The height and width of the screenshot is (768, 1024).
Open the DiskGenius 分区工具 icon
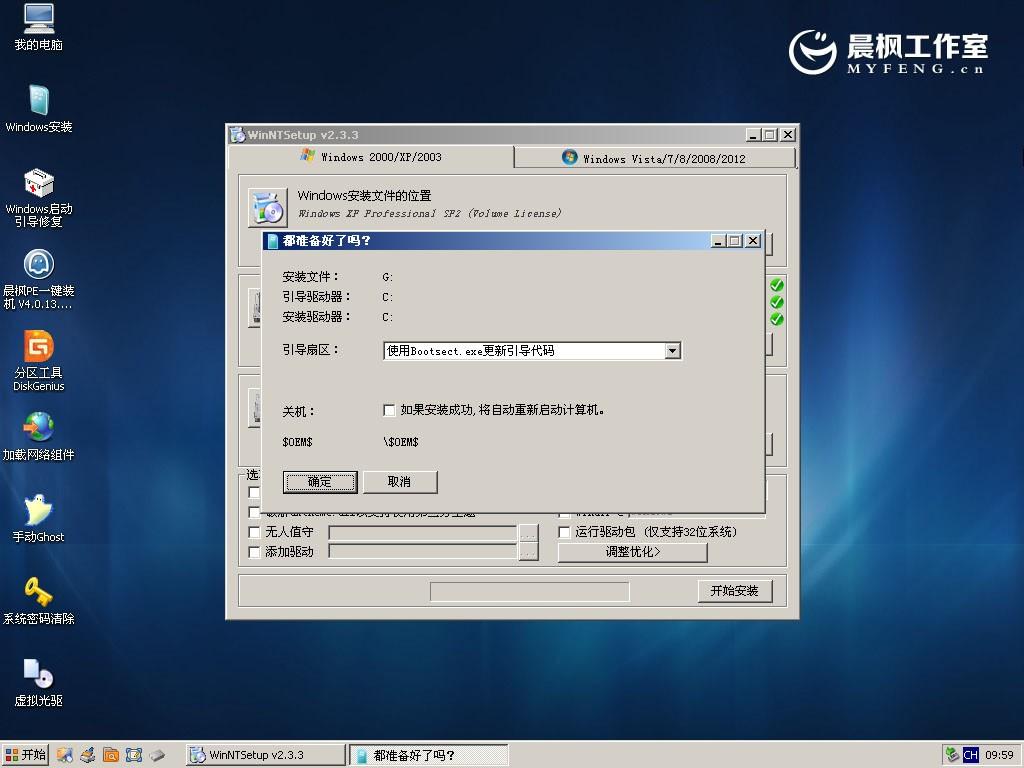(38, 347)
